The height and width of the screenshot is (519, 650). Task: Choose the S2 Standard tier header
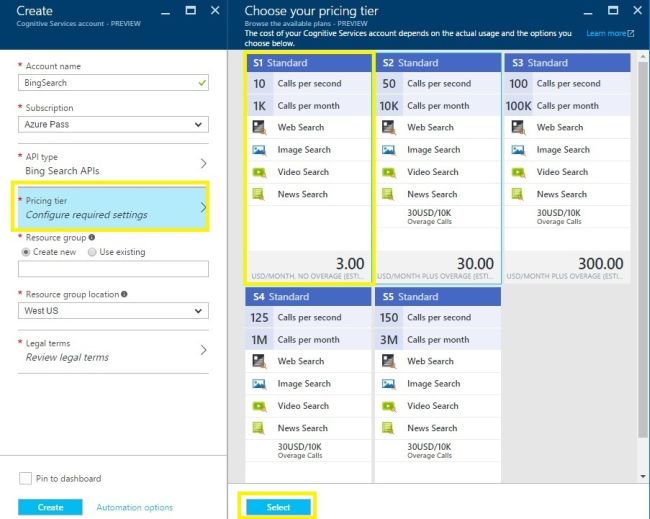tap(439, 63)
